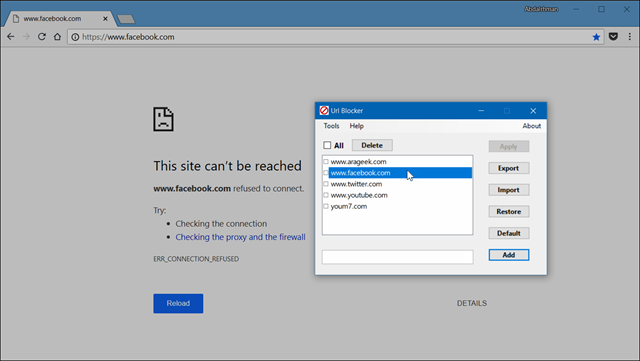This screenshot has width=640, height=361.
Task: Close the Url Blocker window
Action: coord(533,111)
